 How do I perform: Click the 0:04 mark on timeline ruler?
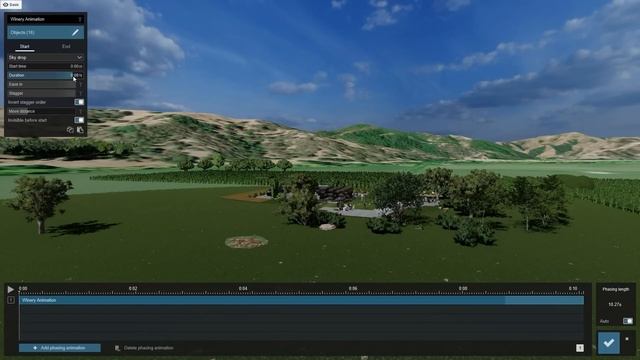click(x=243, y=289)
